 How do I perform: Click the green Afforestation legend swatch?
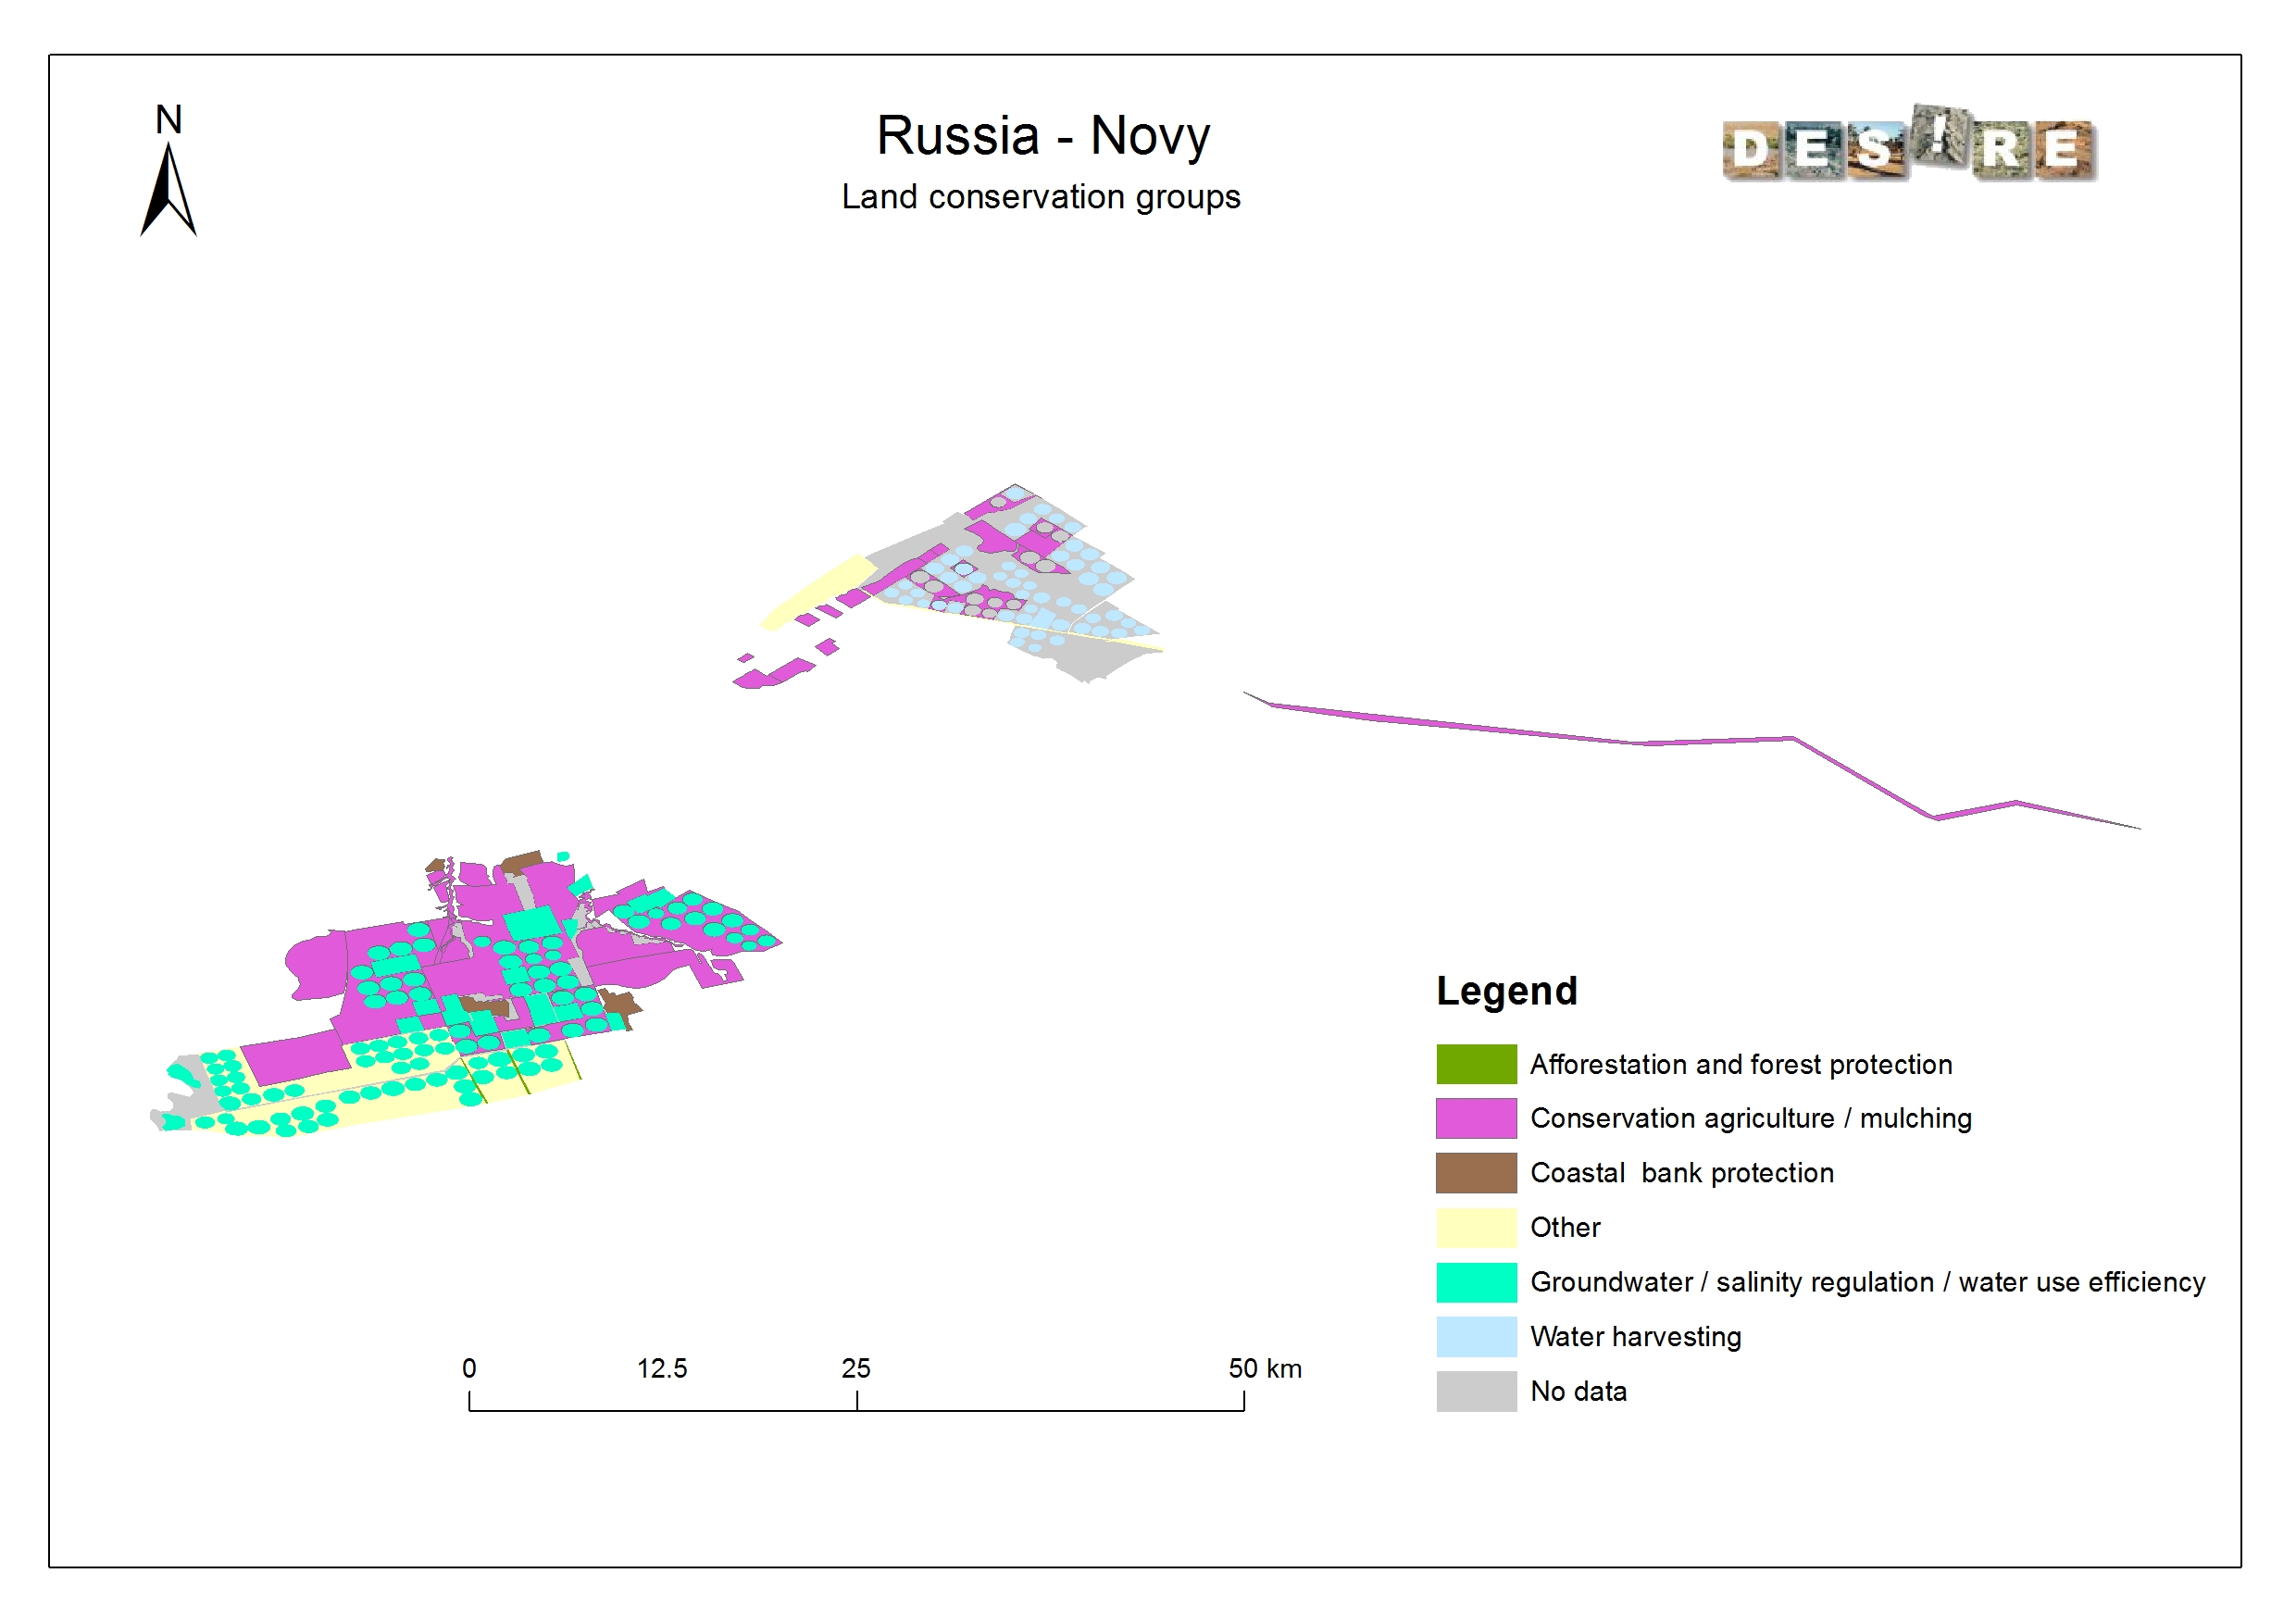click(x=1476, y=1064)
